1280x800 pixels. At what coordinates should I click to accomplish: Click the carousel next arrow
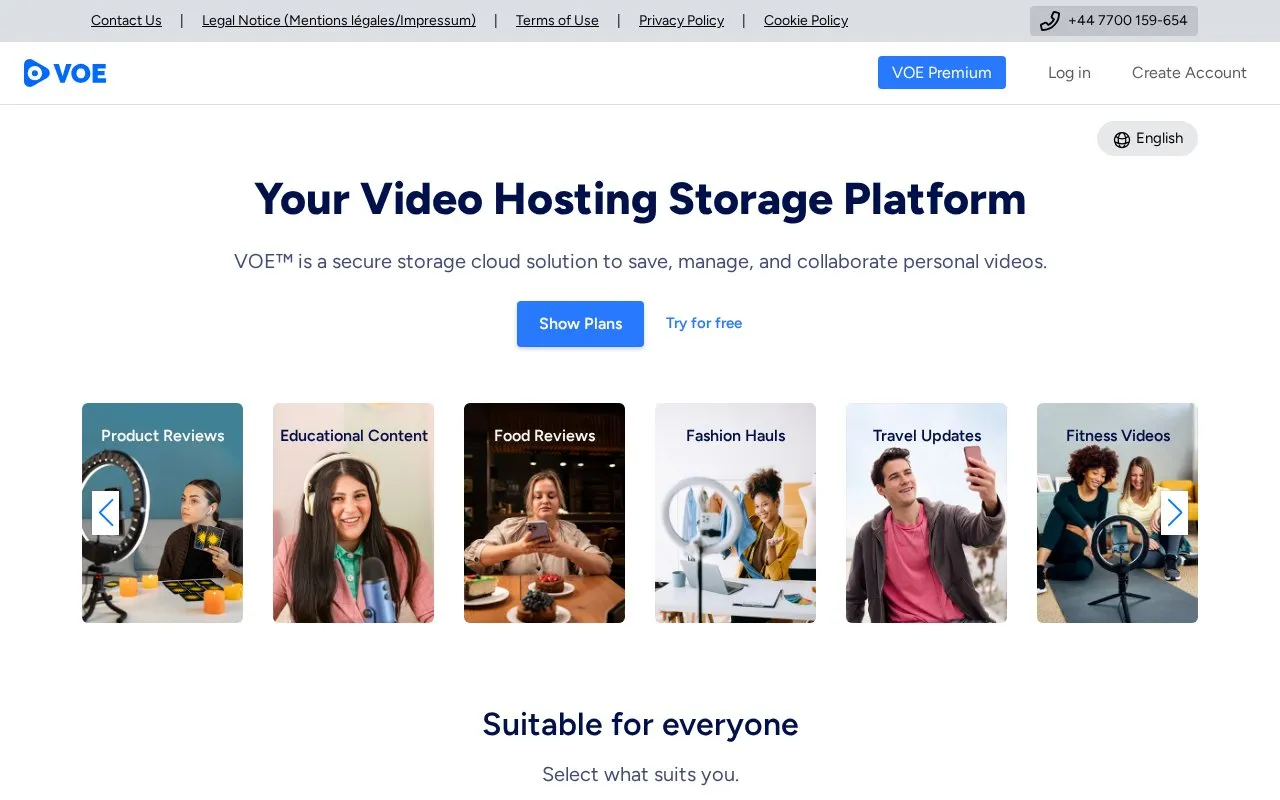point(1174,513)
